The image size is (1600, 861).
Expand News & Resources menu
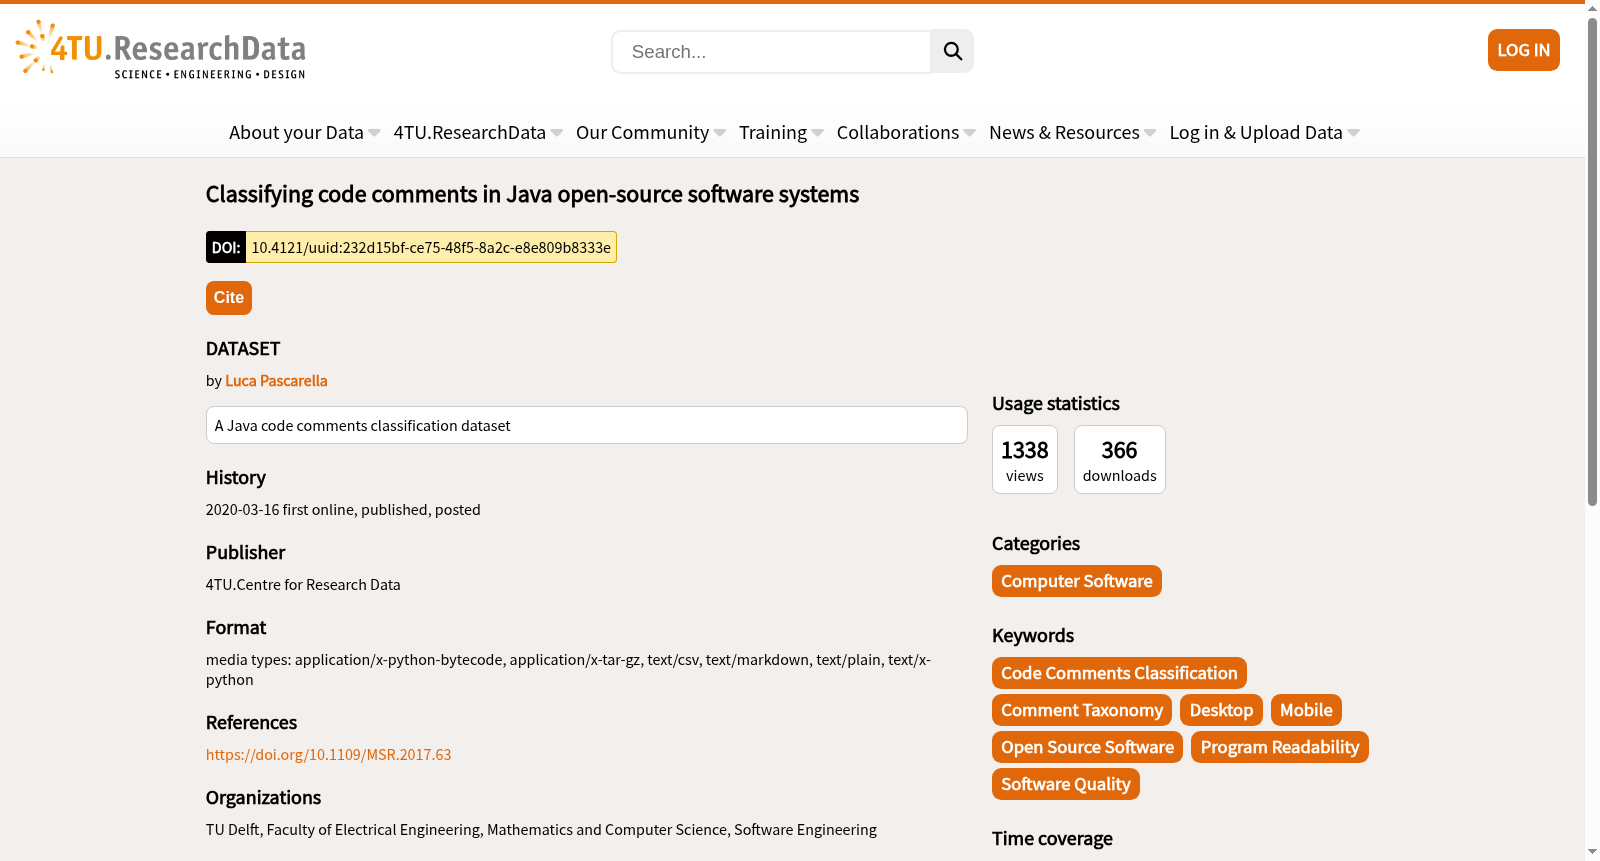(1072, 132)
